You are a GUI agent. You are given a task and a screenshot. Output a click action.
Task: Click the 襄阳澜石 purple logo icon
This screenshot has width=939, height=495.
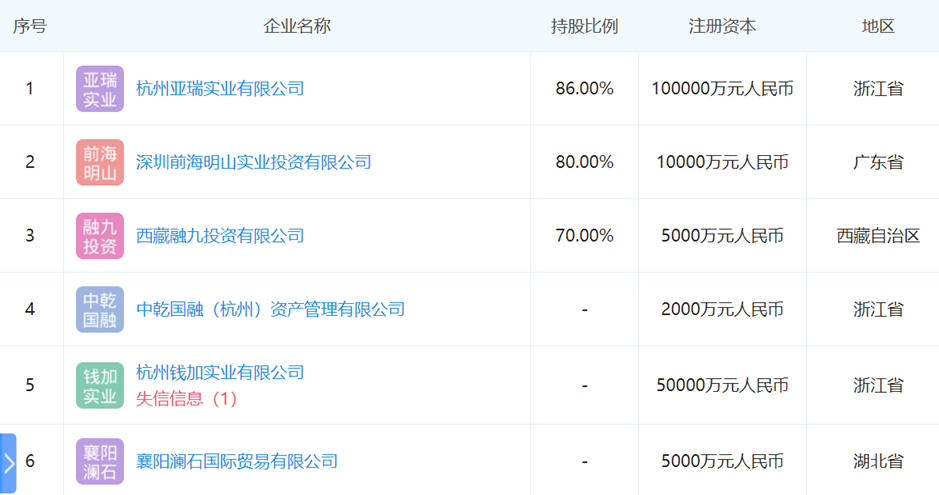(x=100, y=461)
